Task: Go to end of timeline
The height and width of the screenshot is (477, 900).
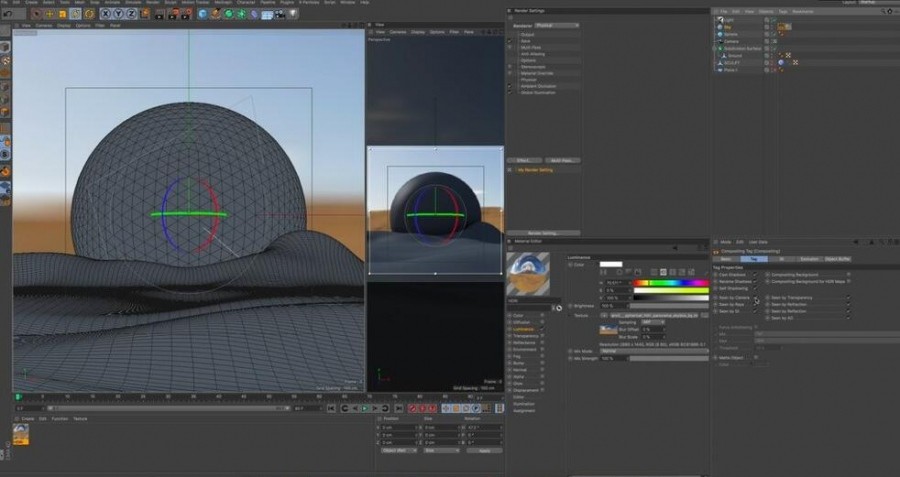Action: [399, 408]
